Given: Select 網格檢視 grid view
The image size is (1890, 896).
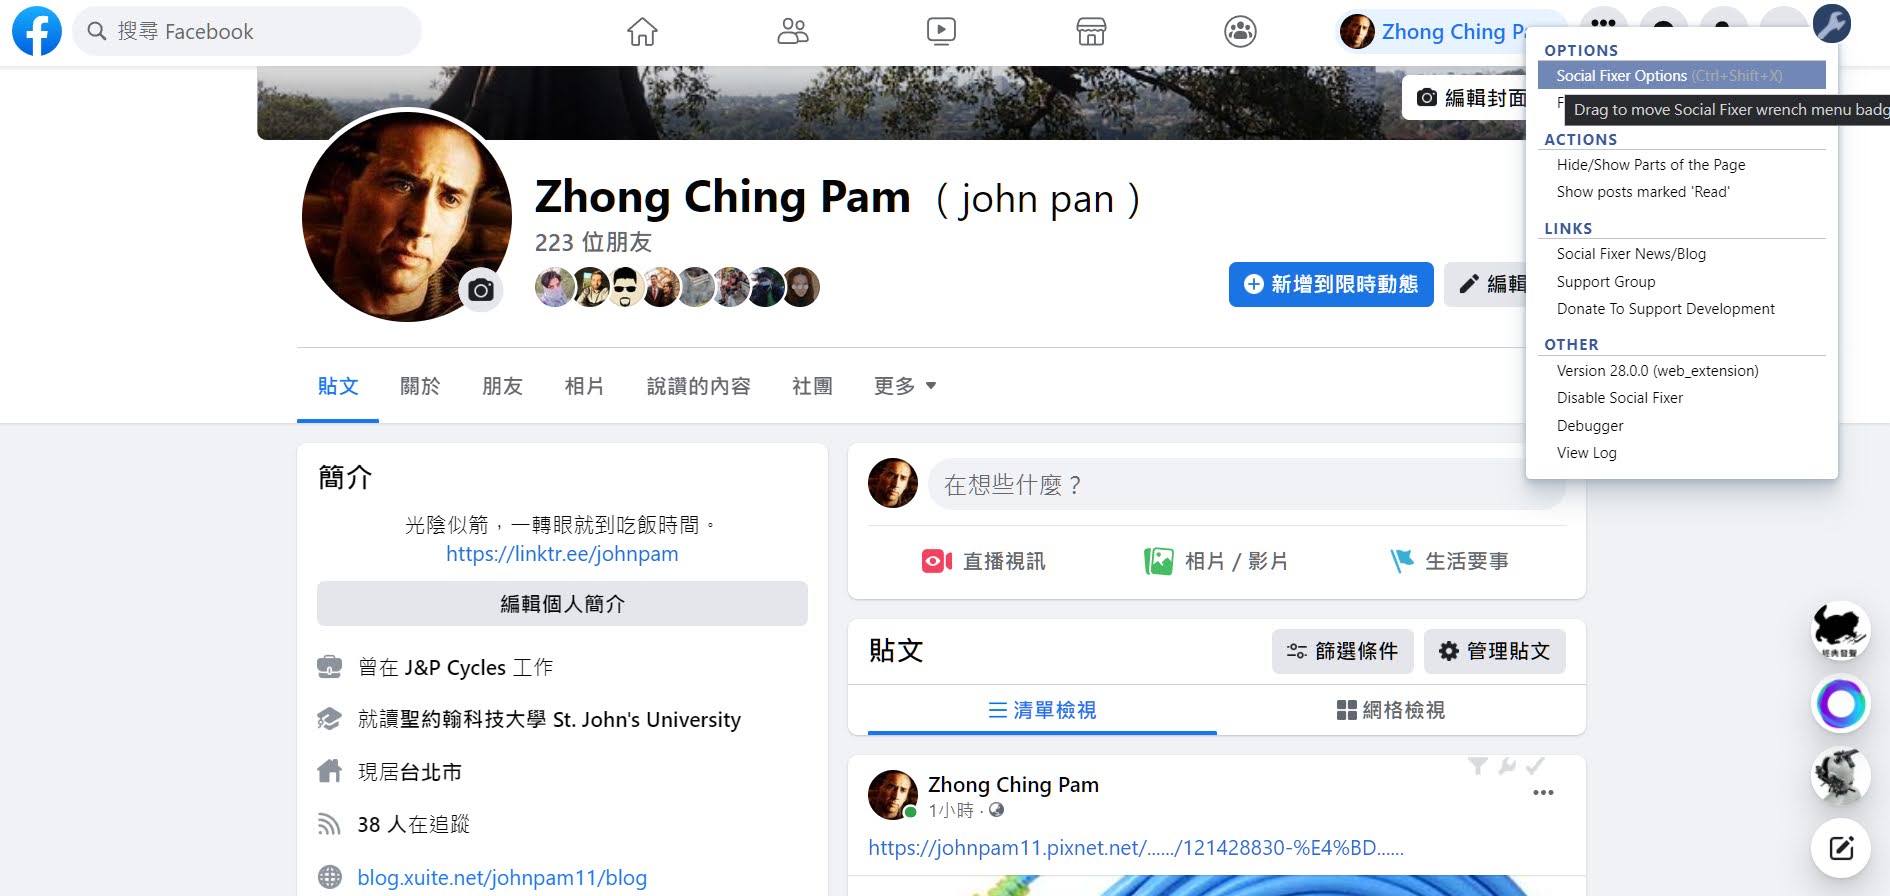Looking at the screenshot, I should click(1391, 710).
